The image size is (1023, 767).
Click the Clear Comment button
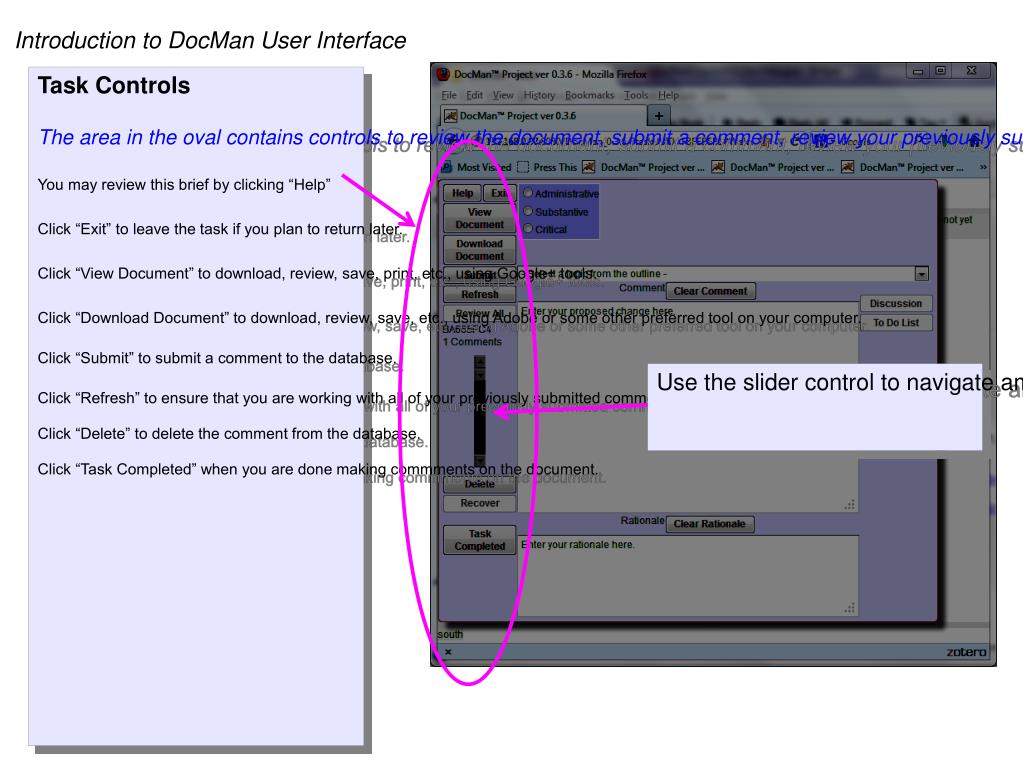[x=710, y=291]
